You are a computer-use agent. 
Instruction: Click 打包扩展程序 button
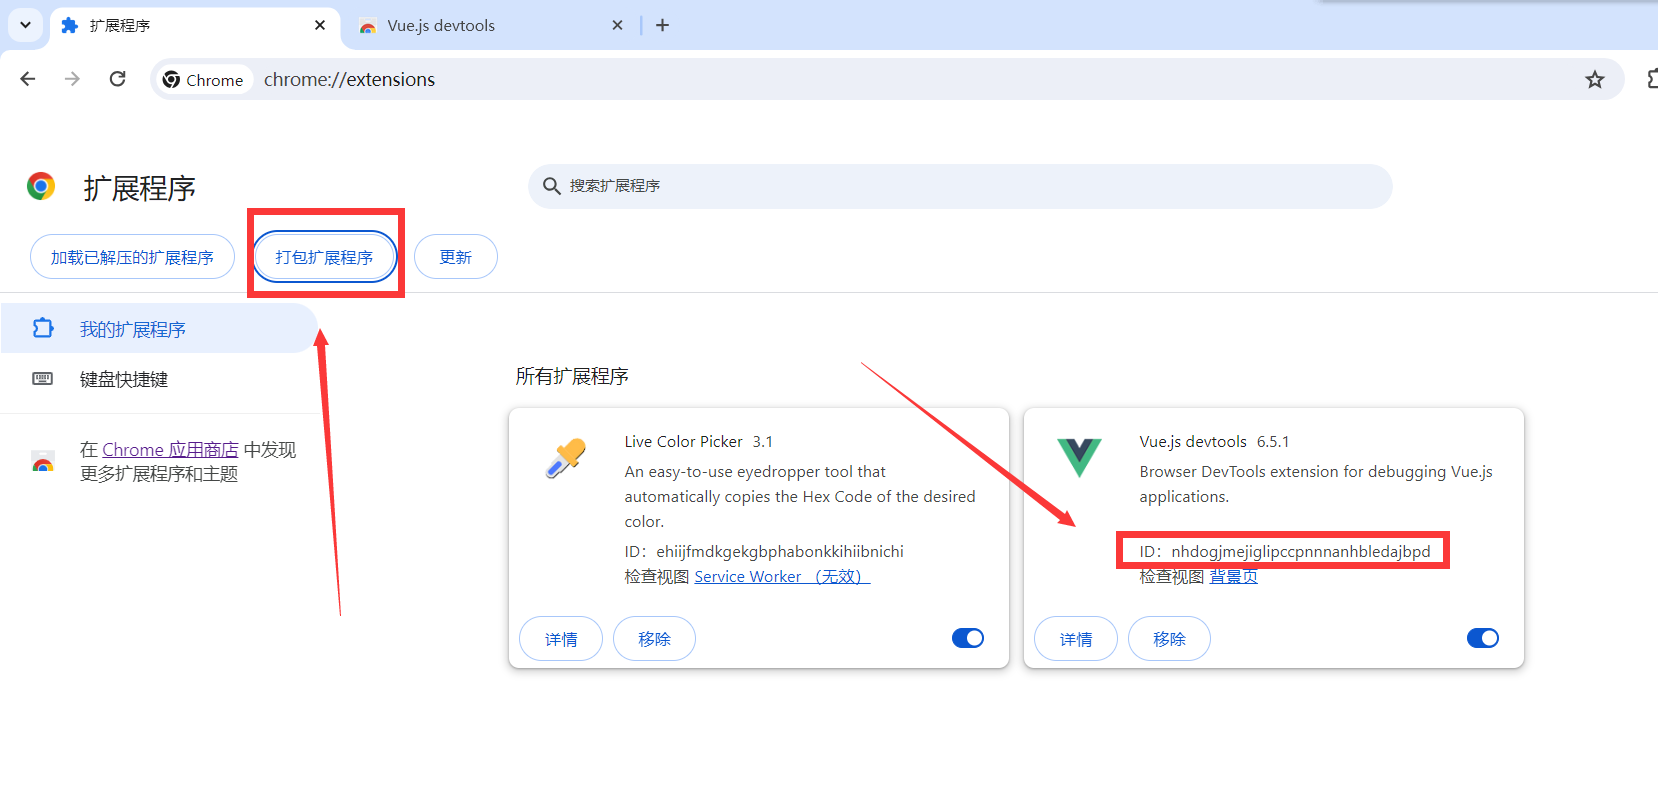[x=324, y=257]
